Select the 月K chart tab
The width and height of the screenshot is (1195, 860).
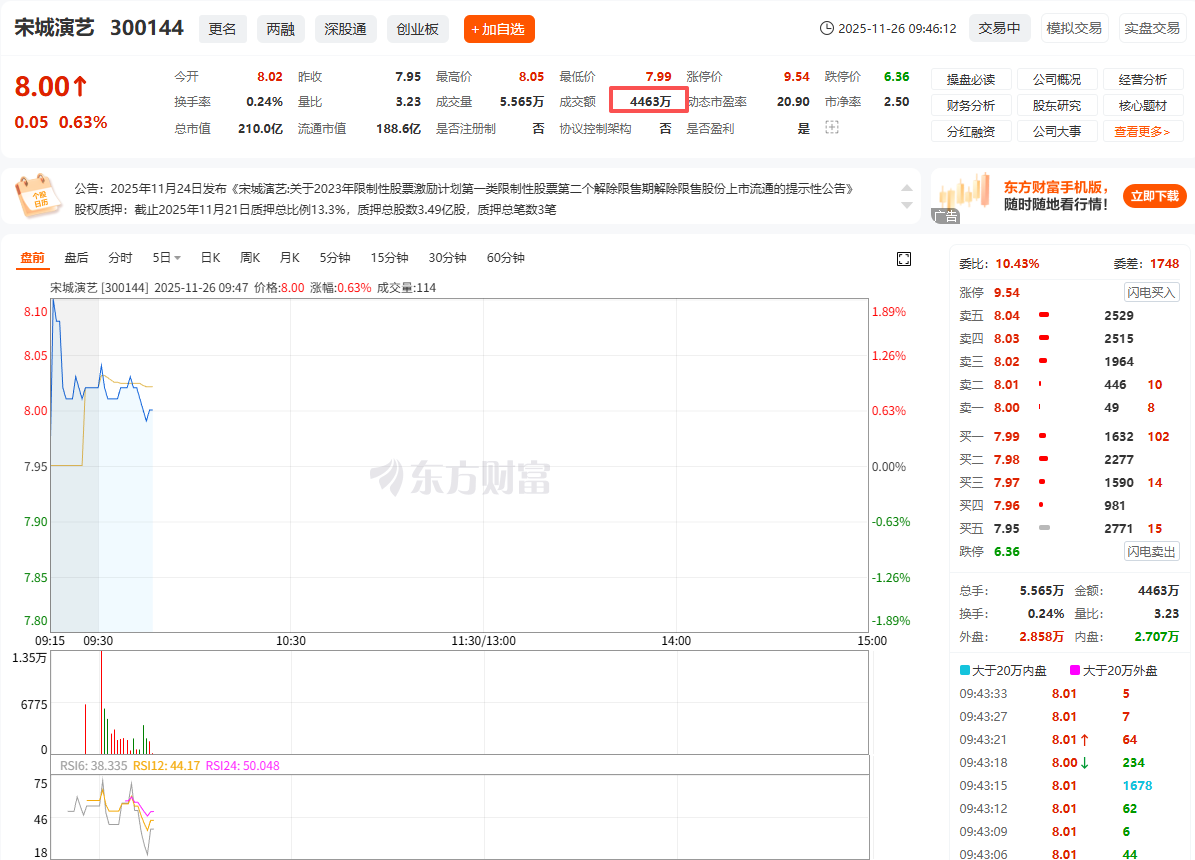coord(290,258)
